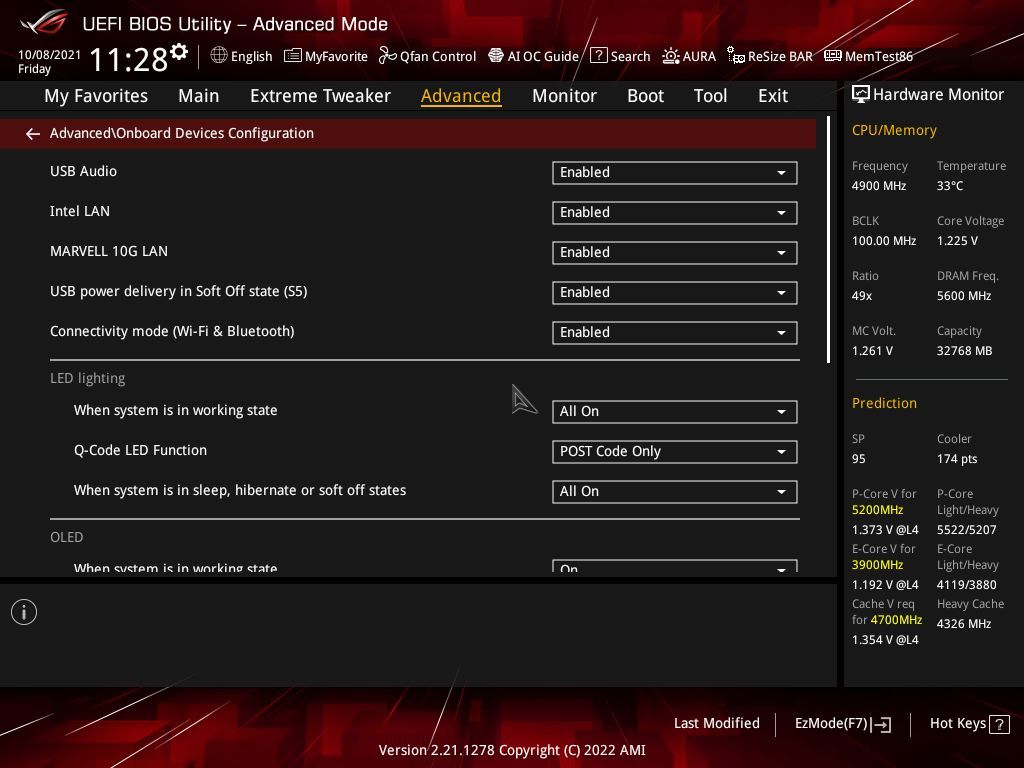Click the Hot Keys question-mark icon

999,724
